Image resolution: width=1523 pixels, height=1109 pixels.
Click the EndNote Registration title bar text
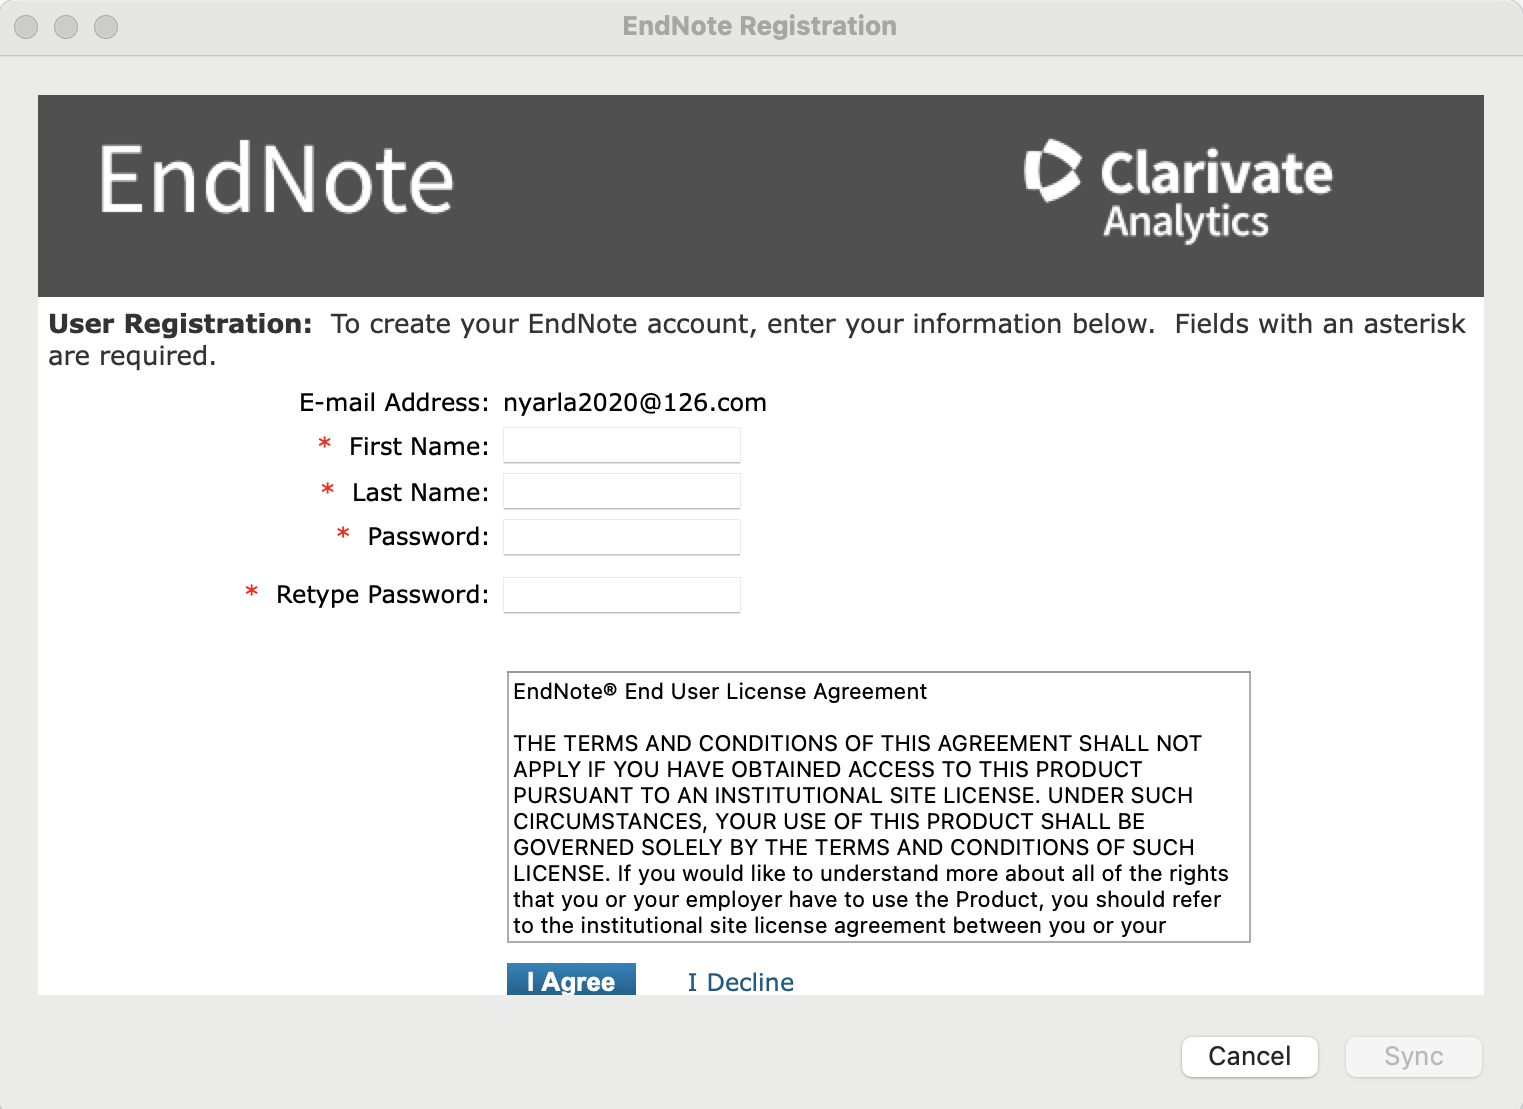(759, 26)
